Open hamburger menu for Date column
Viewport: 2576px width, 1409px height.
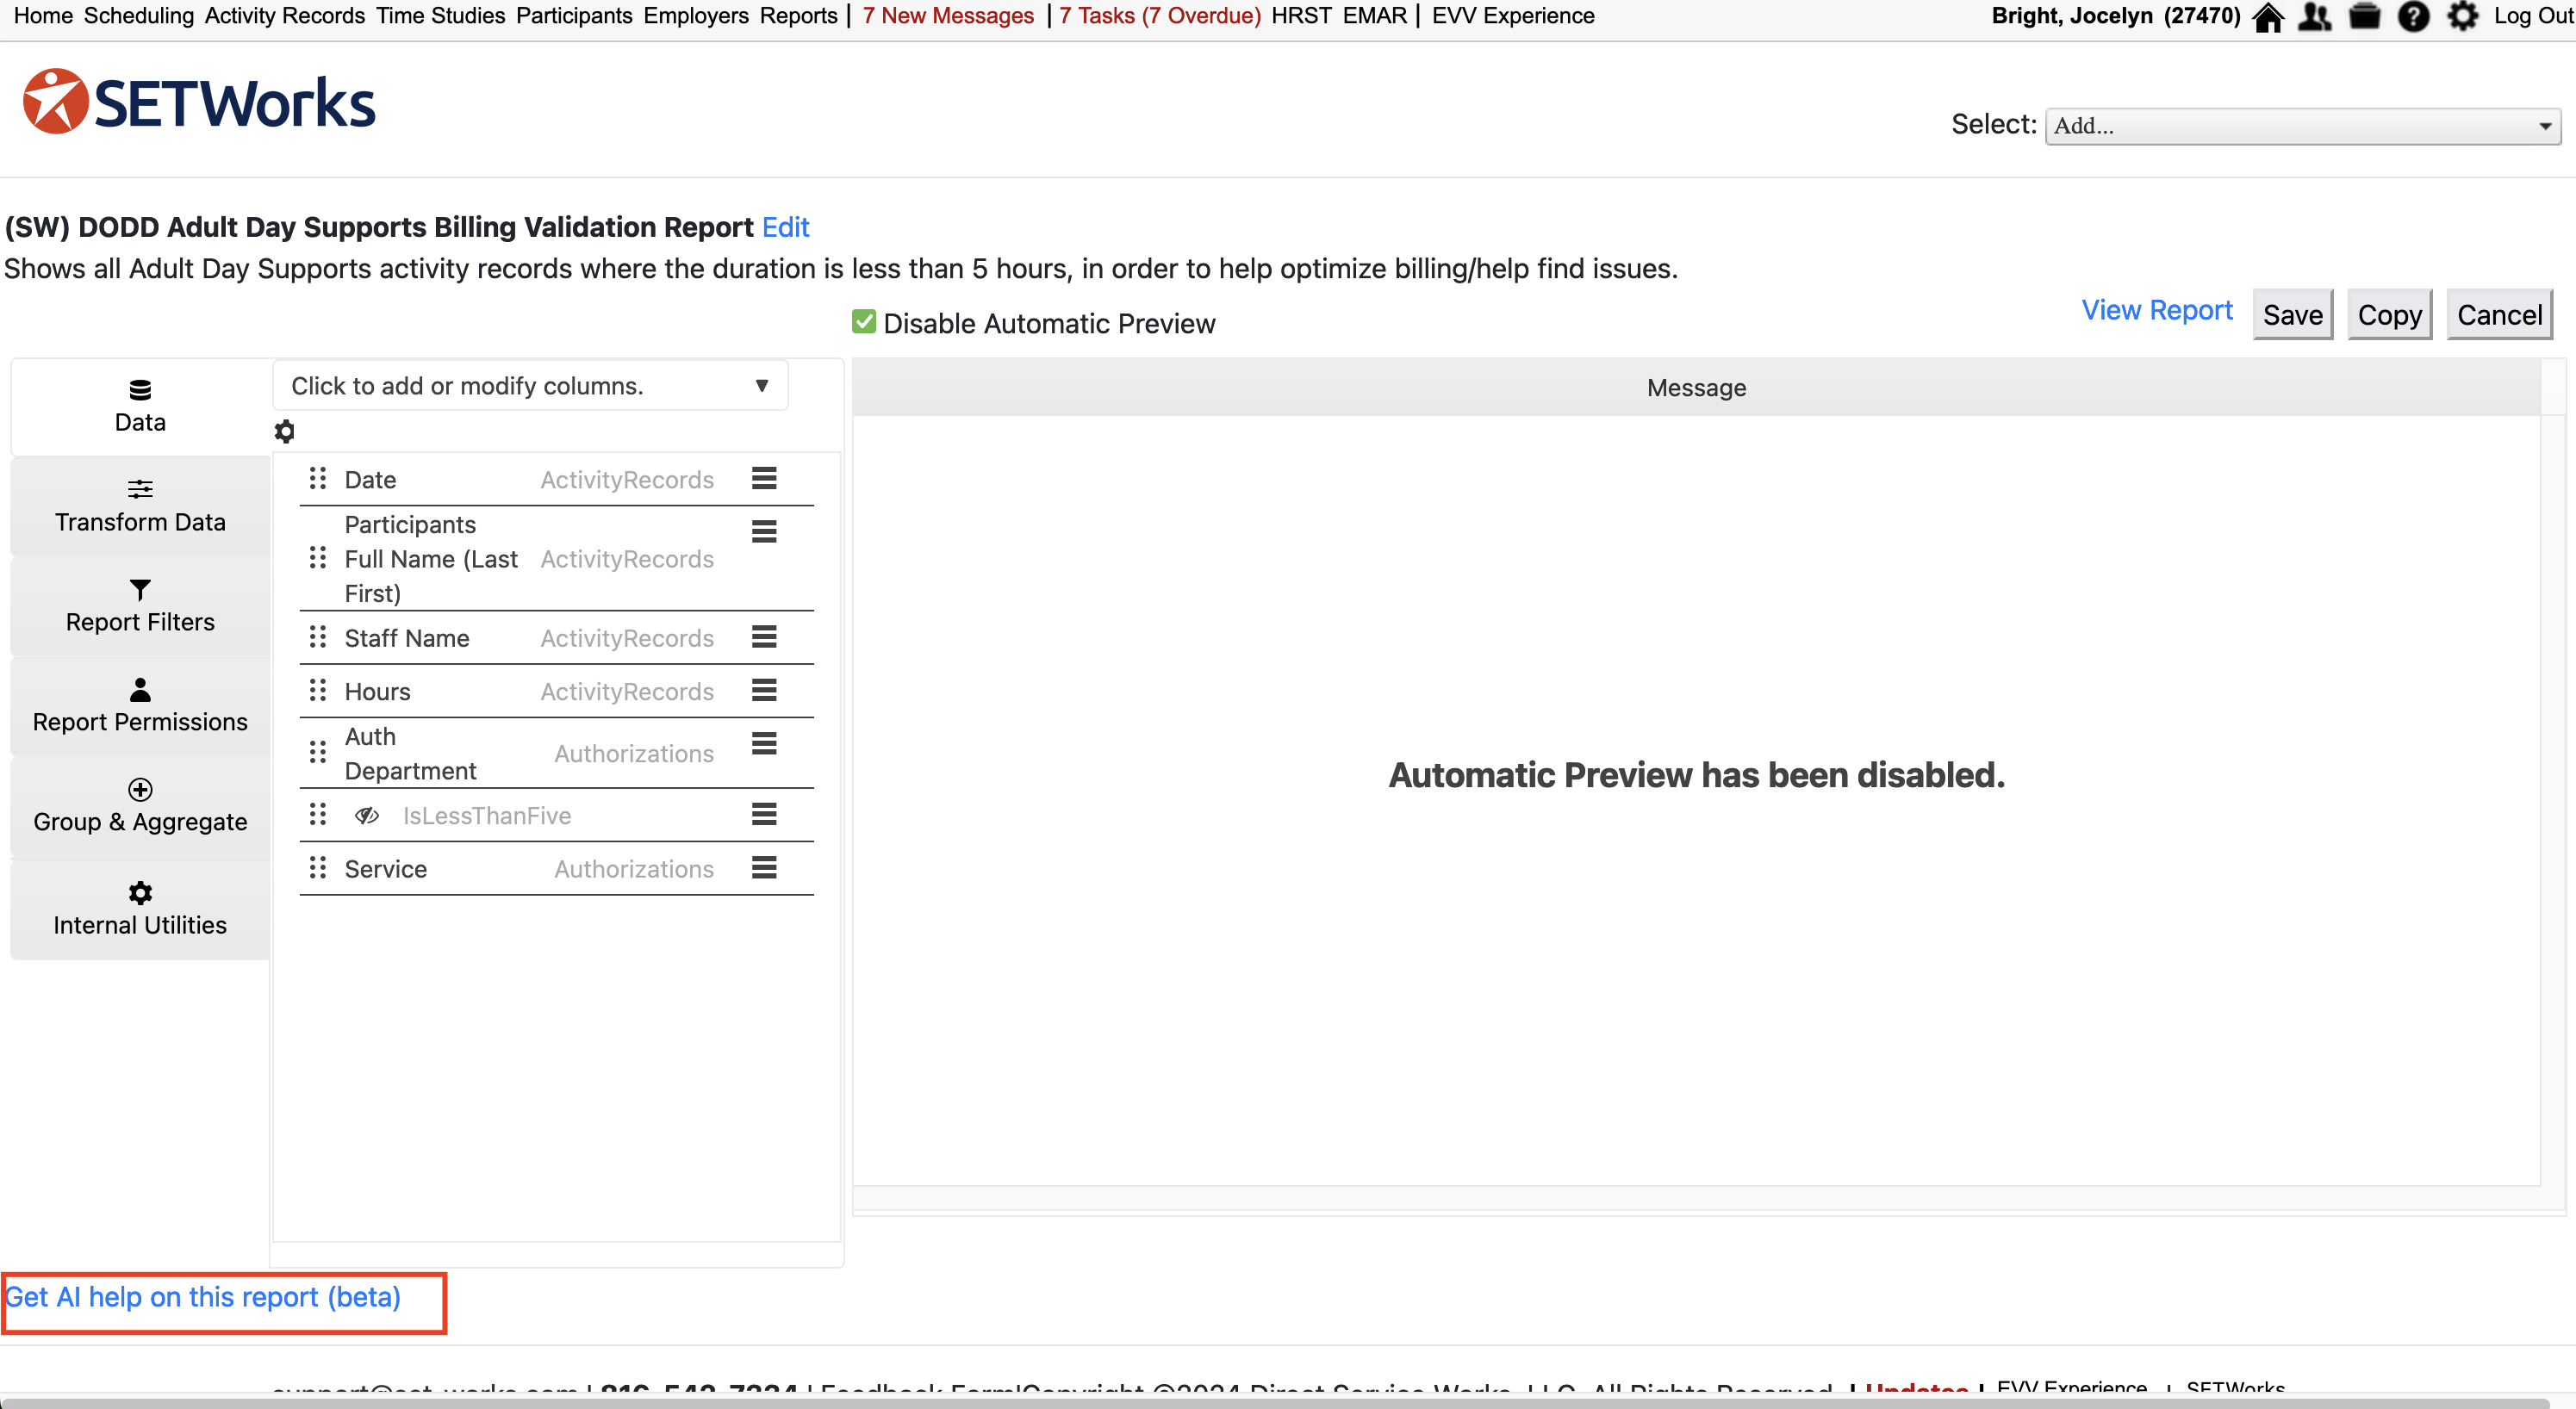(x=764, y=479)
